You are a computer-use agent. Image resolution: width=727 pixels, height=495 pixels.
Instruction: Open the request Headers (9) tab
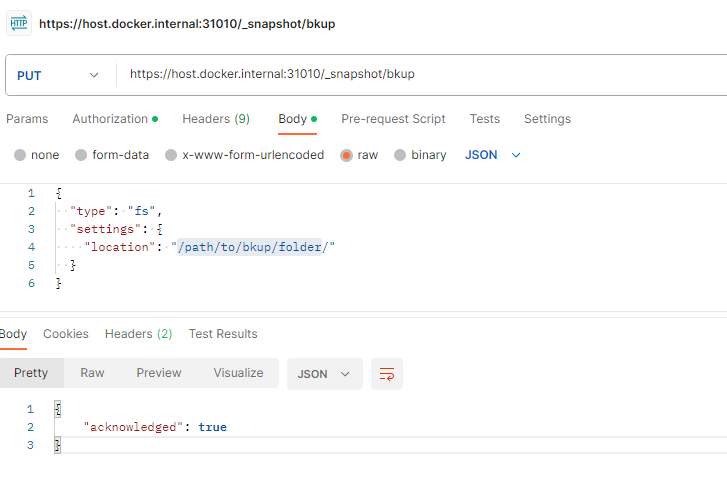tap(216, 119)
